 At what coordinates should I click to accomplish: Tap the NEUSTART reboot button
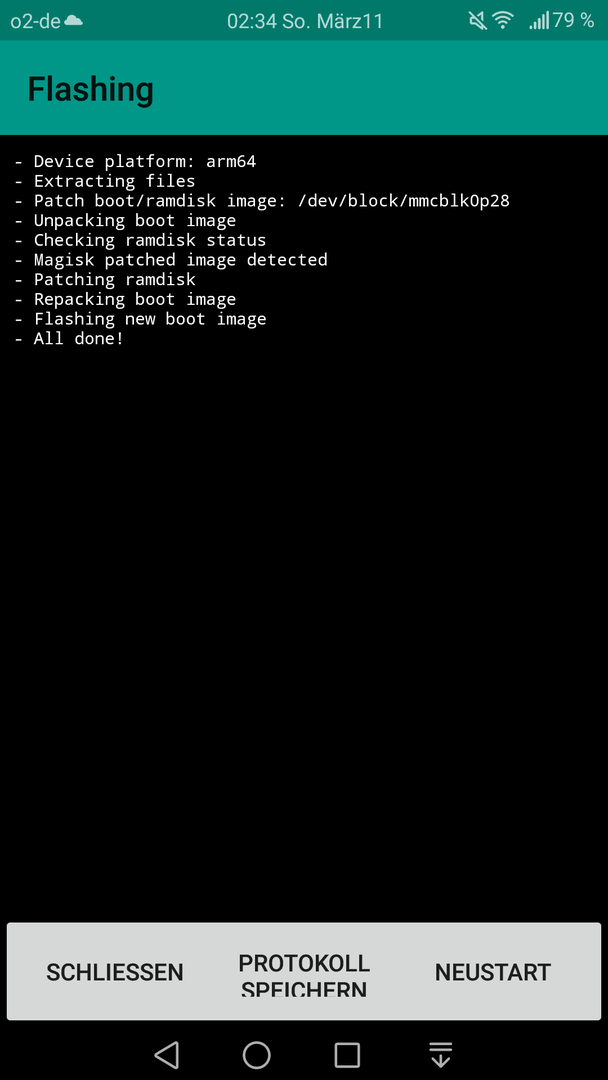492,972
